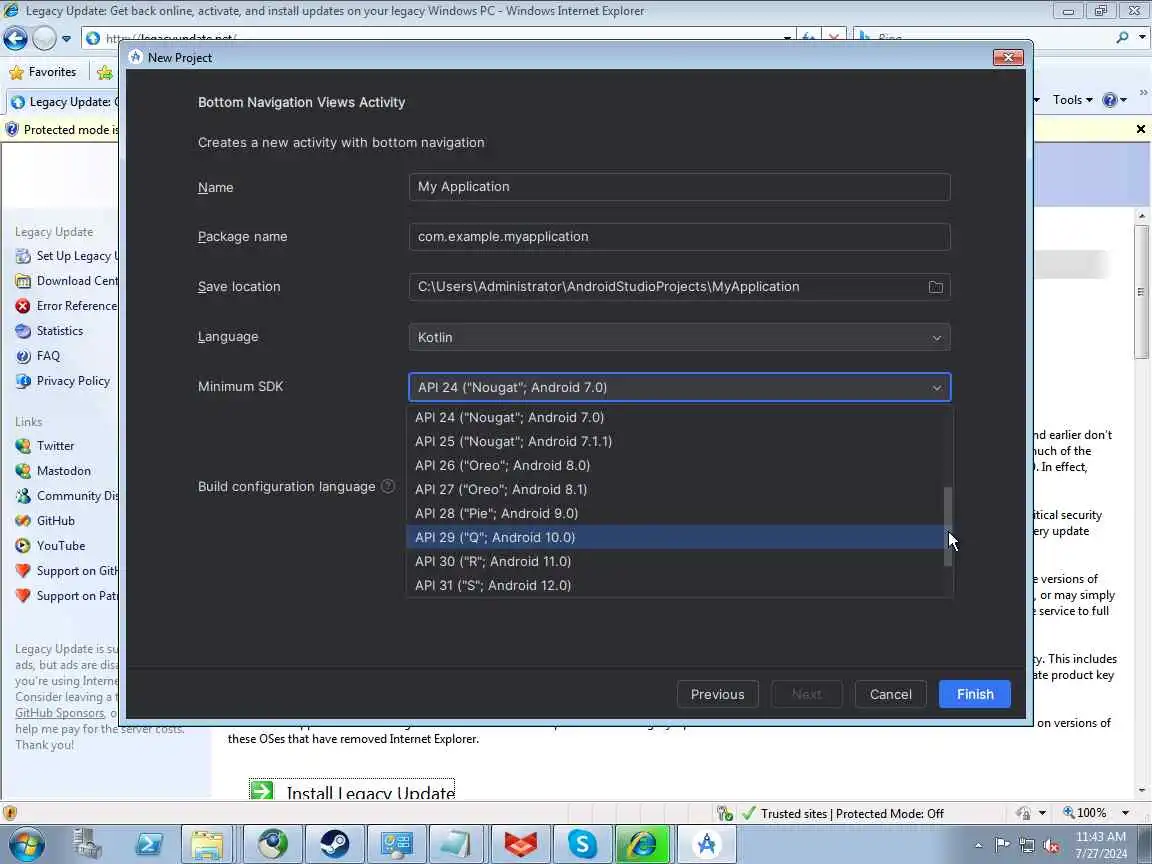Click the Package name input field

pos(680,237)
